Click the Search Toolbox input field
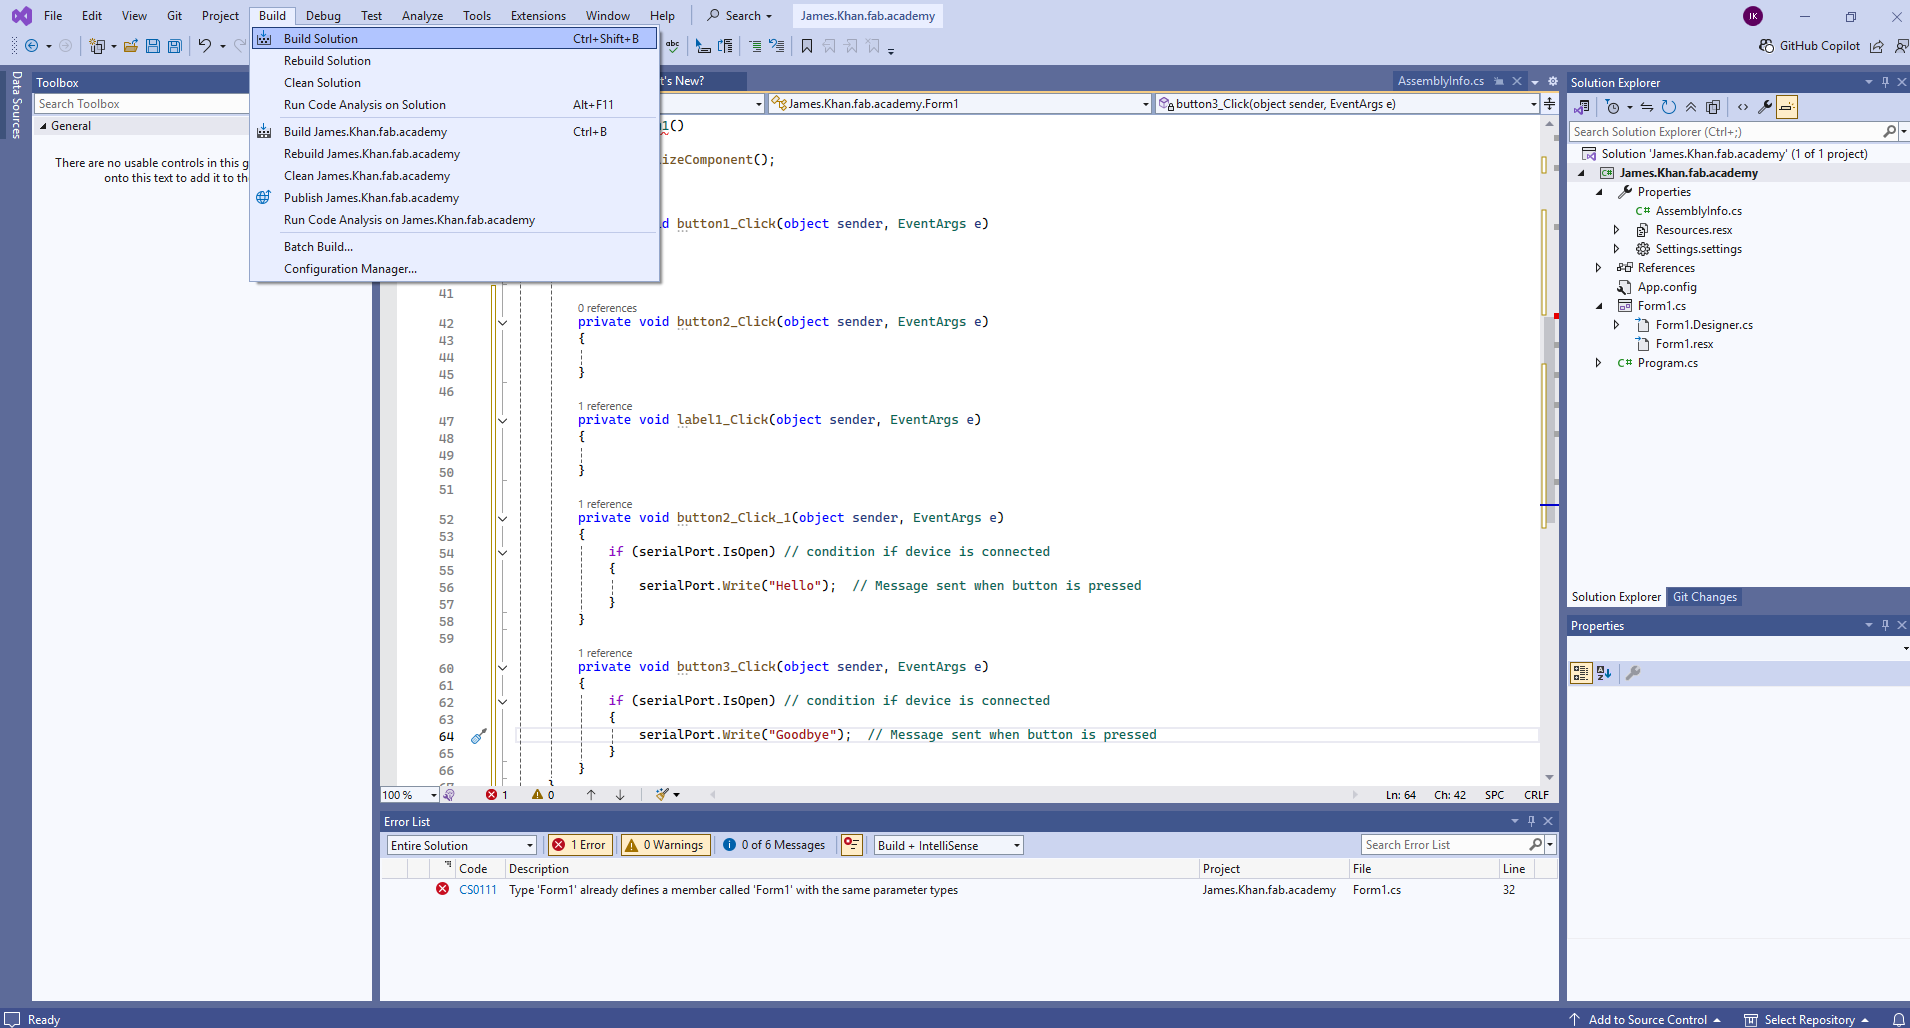Image resolution: width=1910 pixels, height=1028 pixels. click(x=141, y=104)
